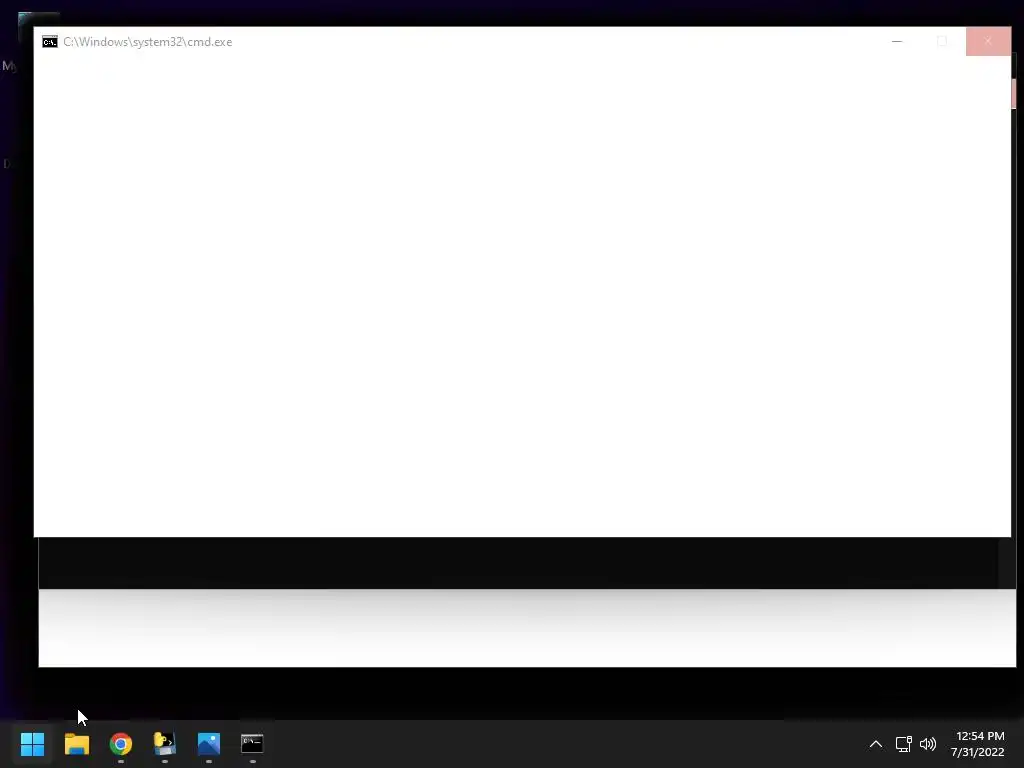Open the volume control tray icon
This screenshot has height=768, width=1024.
(927, 744)
